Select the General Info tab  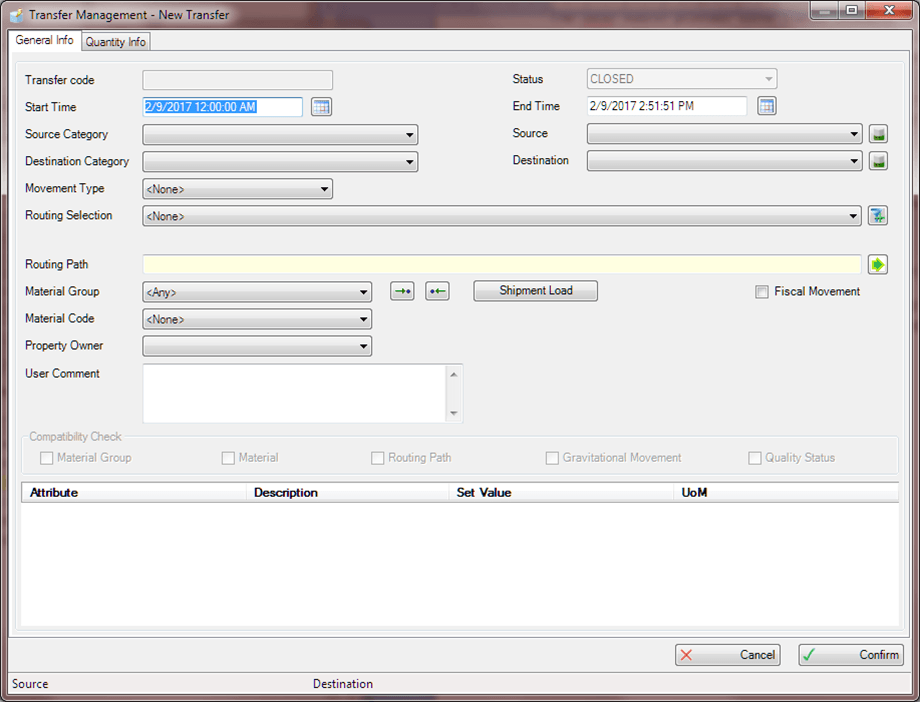[43, 41]
